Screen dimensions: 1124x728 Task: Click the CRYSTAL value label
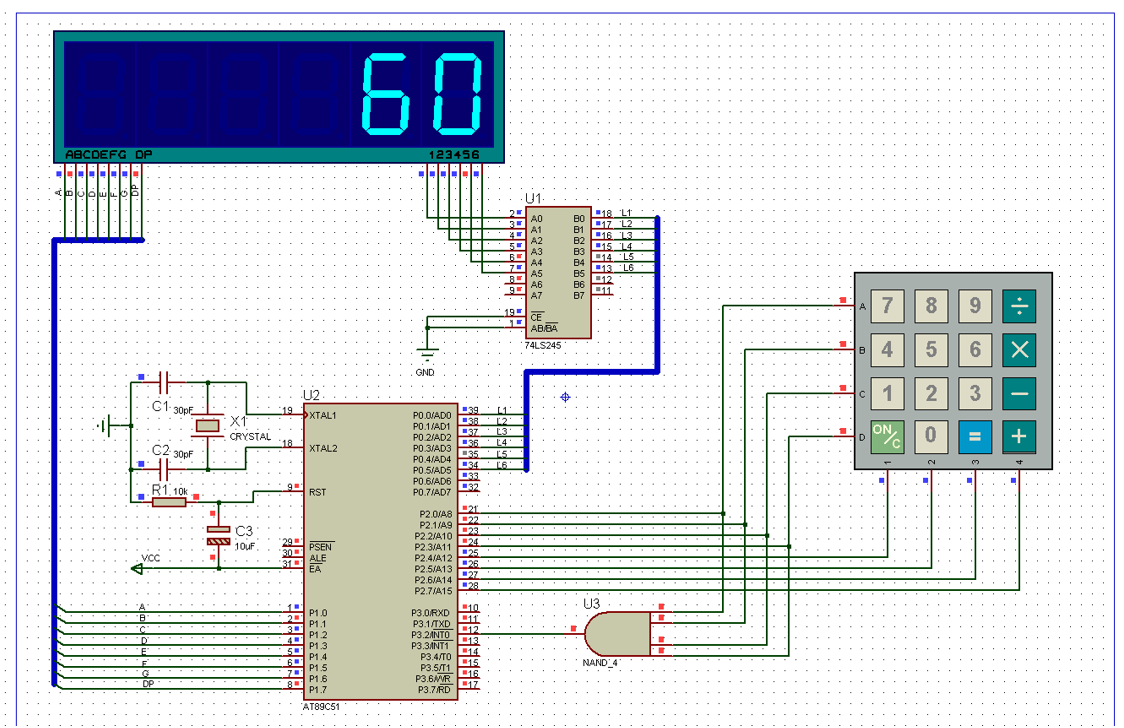point(250,436)
